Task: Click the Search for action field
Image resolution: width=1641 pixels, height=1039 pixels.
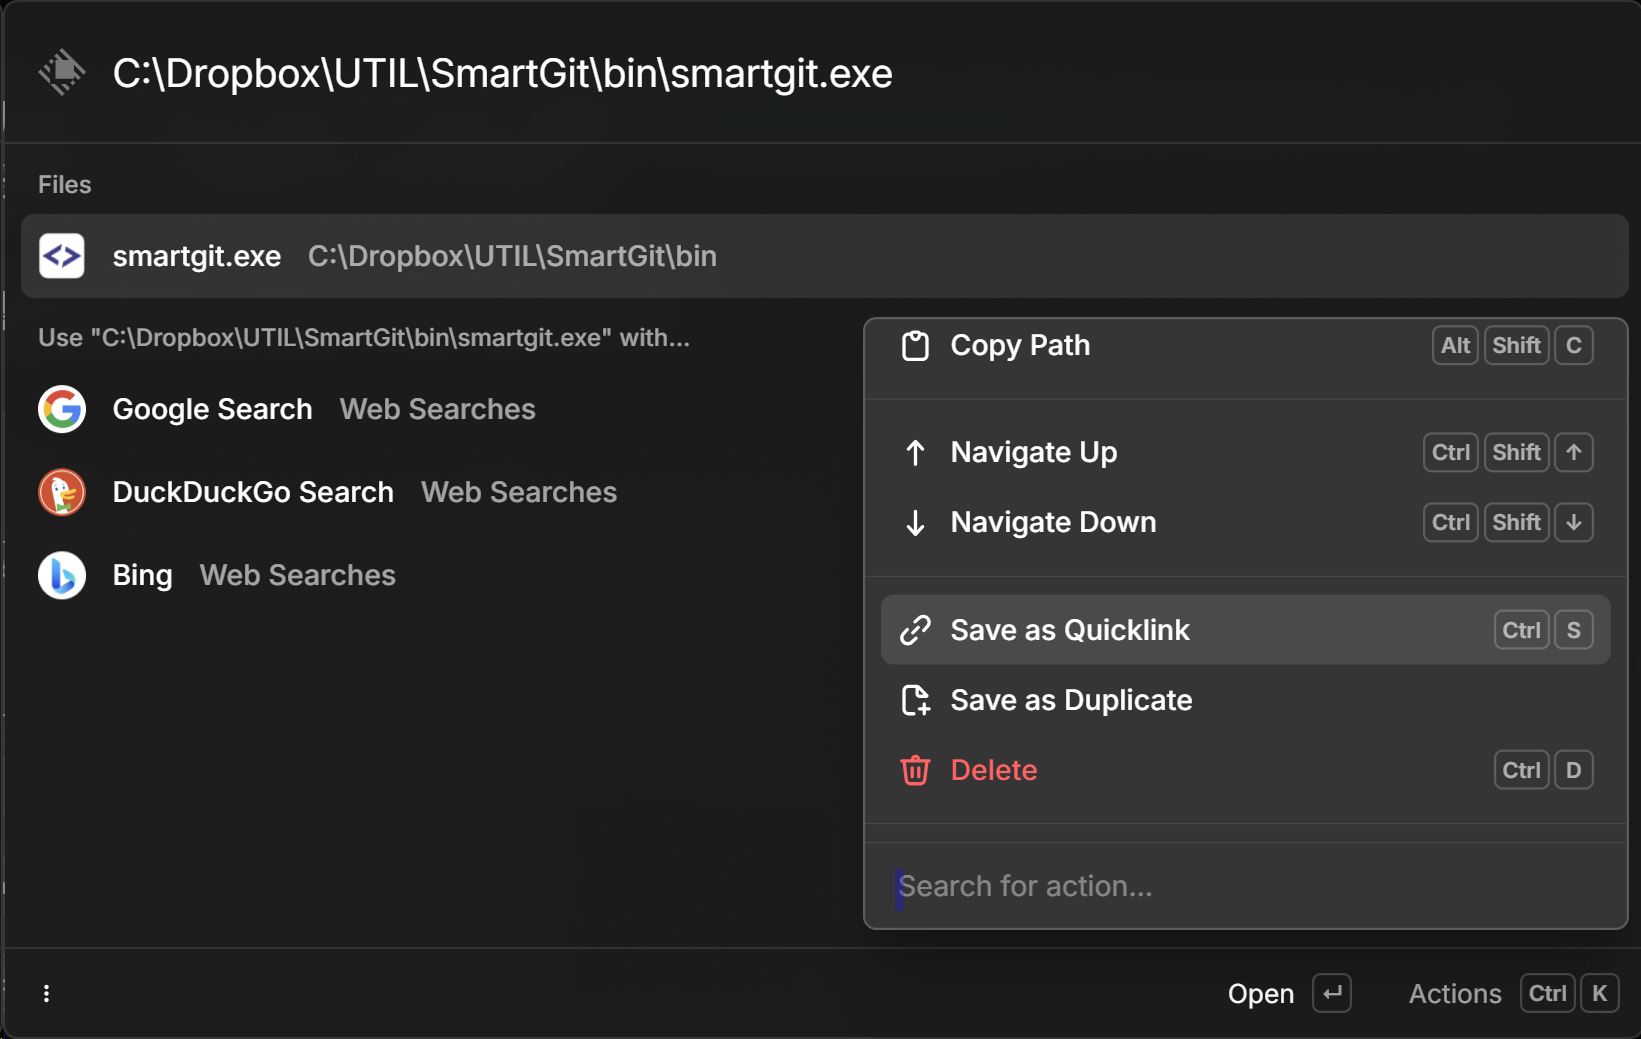Action: [x=1246, y=886]
